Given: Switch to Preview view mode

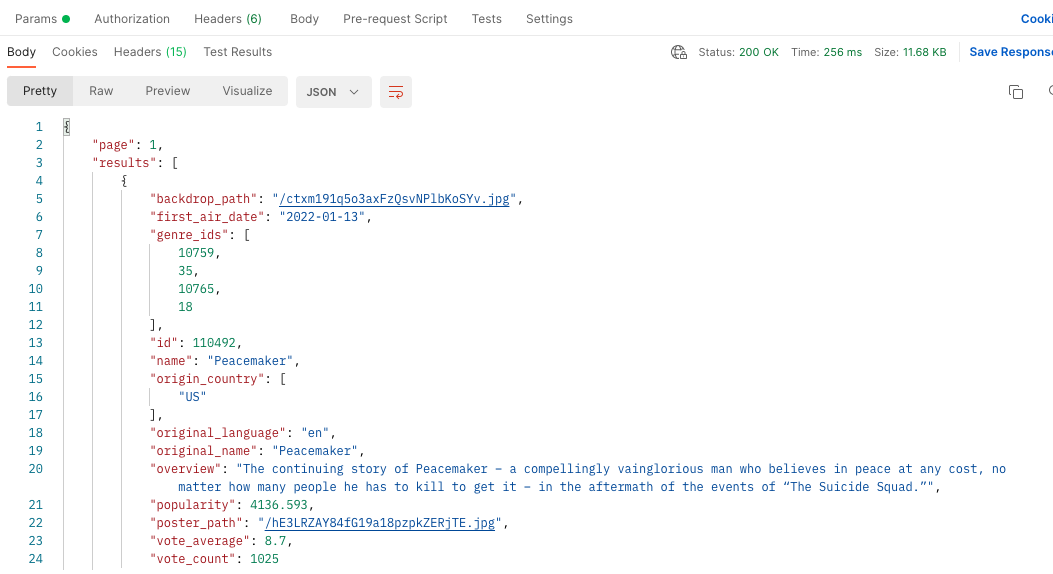Looking at the screenshot, I should point(168,91).
